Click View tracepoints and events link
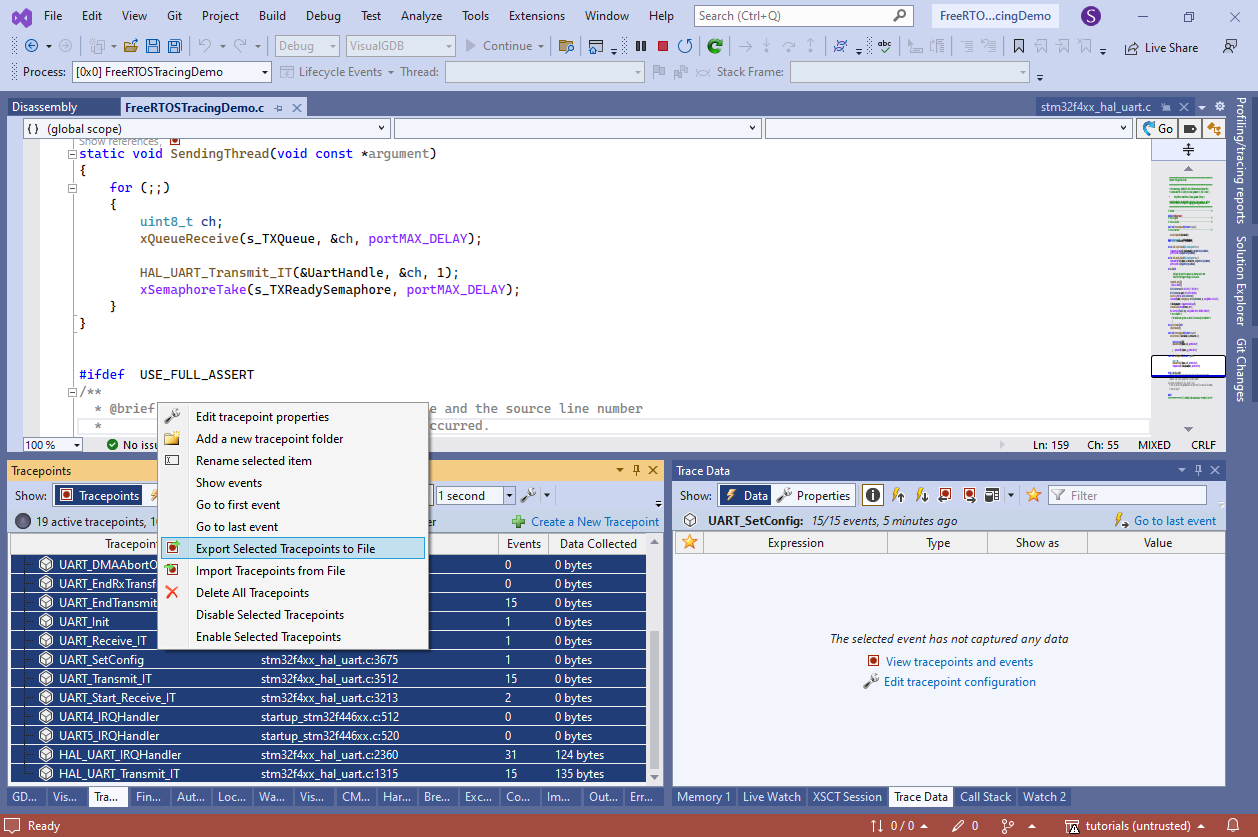This screenshot has height=837, width=1258. click(959, 662)
